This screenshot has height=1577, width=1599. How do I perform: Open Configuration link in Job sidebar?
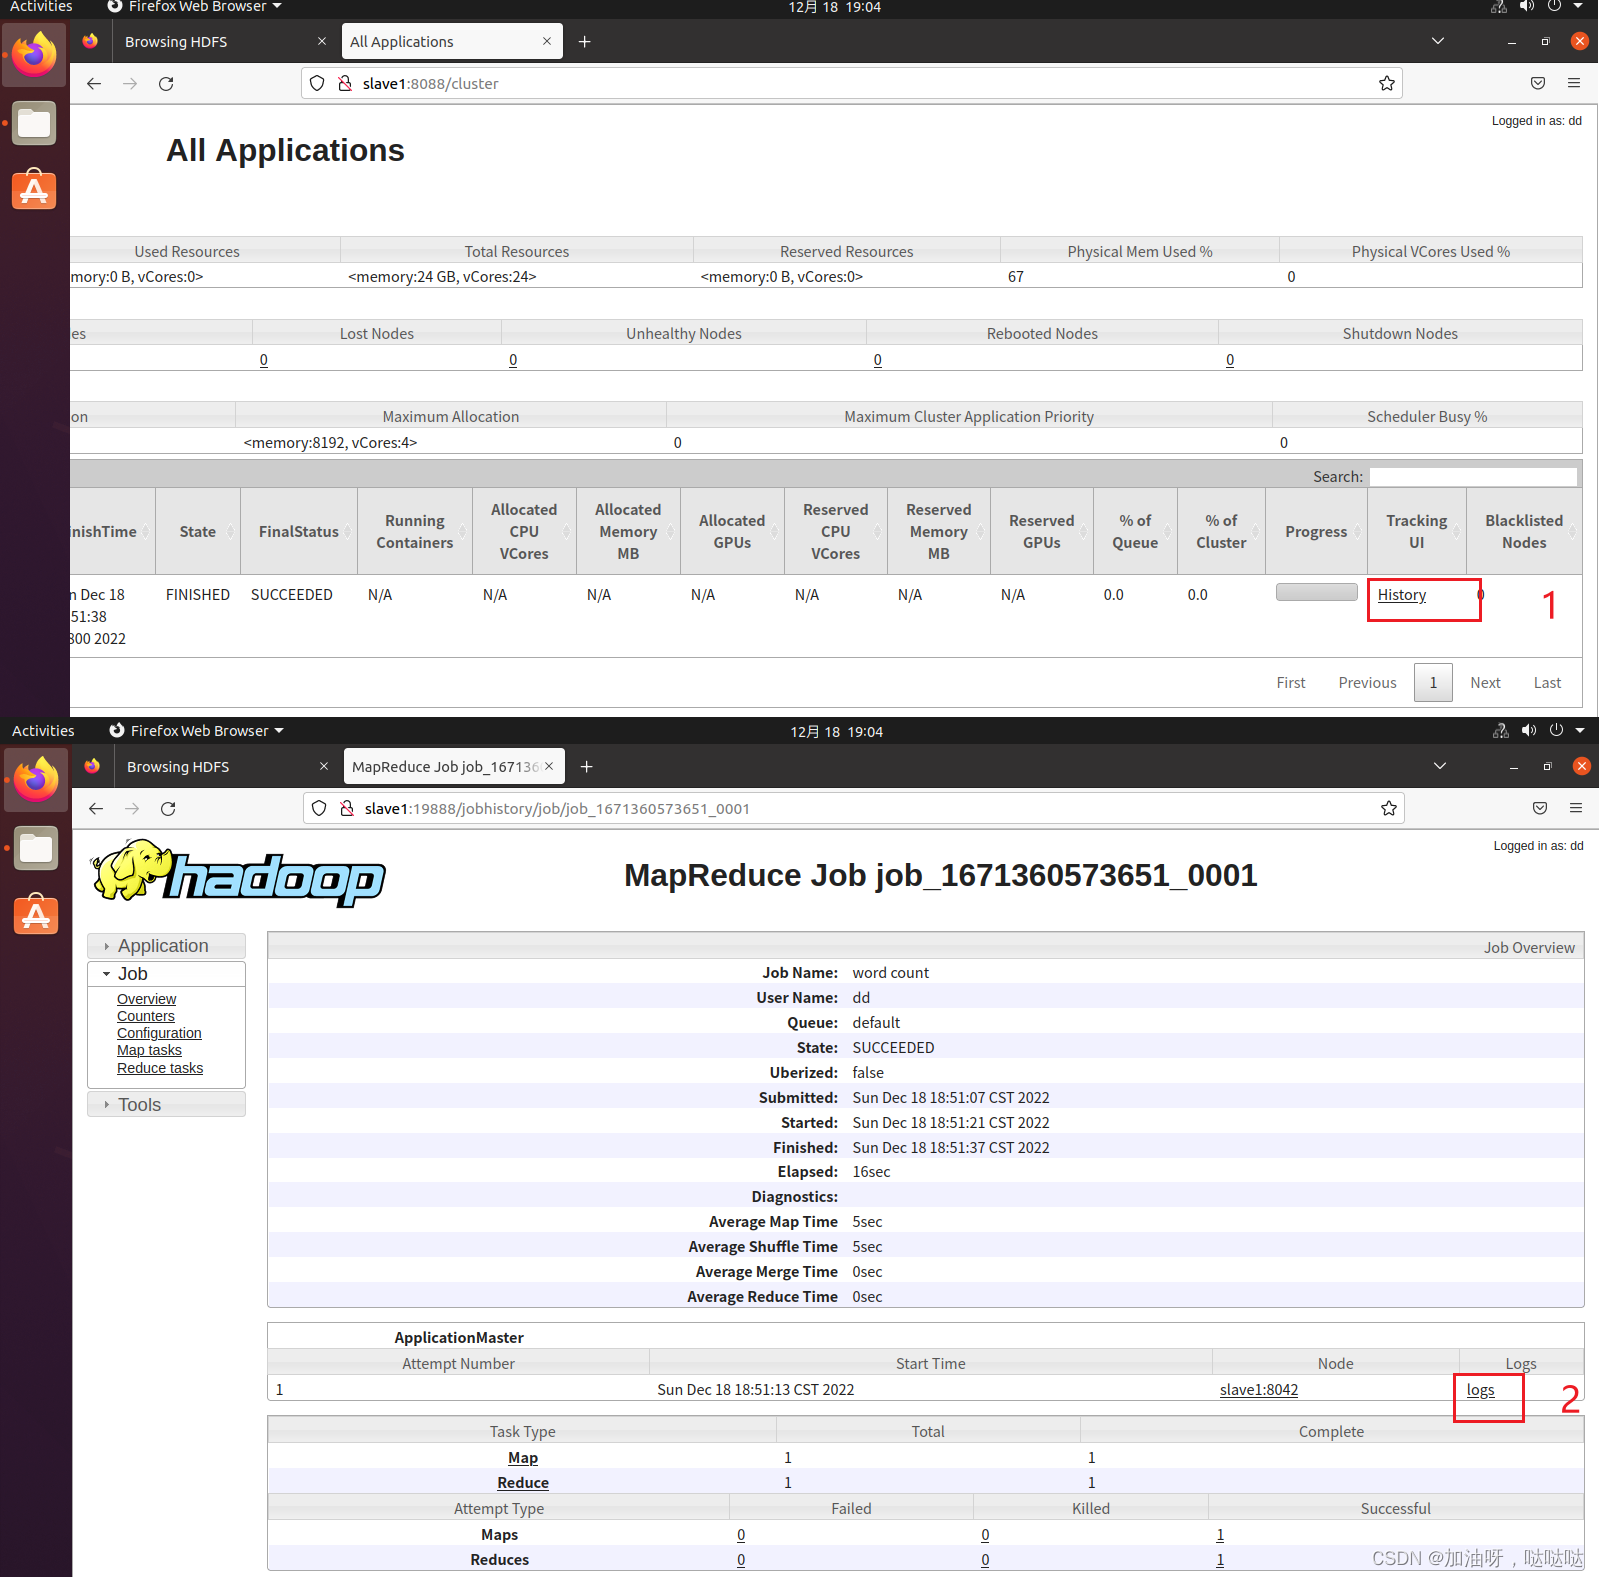tap(159, 1033)
